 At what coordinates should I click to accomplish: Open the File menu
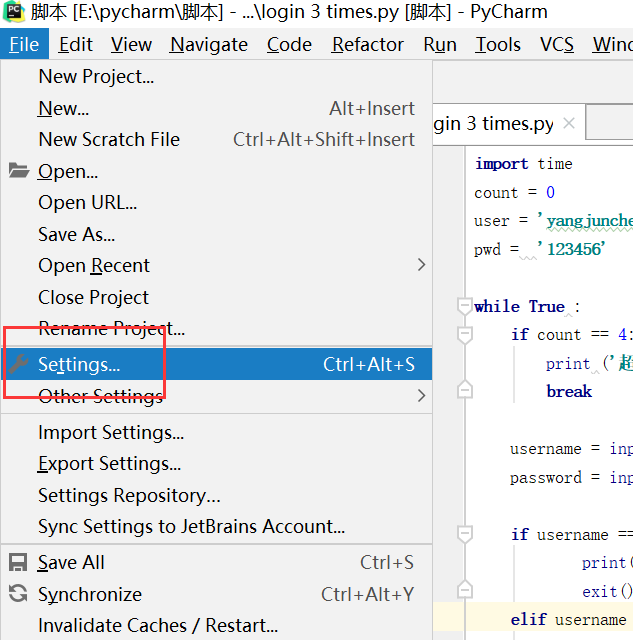point(24,44)
